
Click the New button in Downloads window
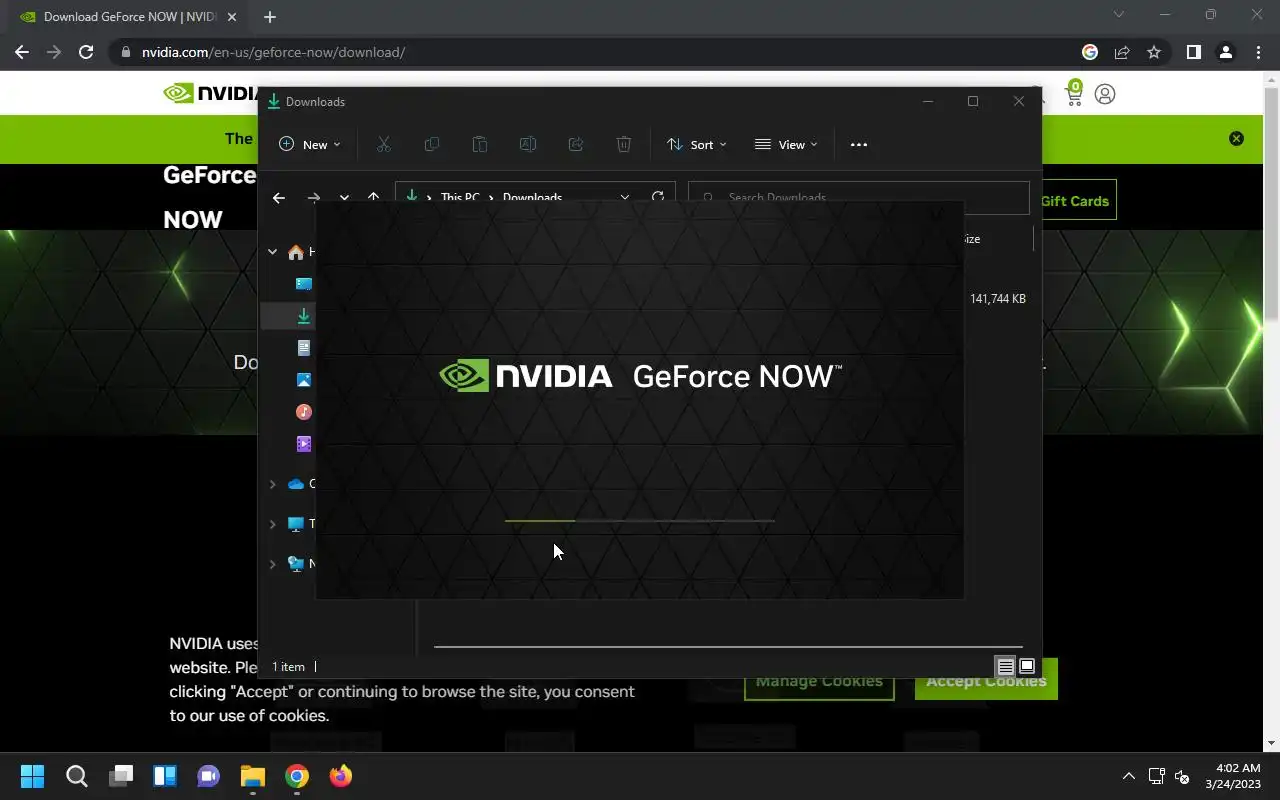pos(309,144)
